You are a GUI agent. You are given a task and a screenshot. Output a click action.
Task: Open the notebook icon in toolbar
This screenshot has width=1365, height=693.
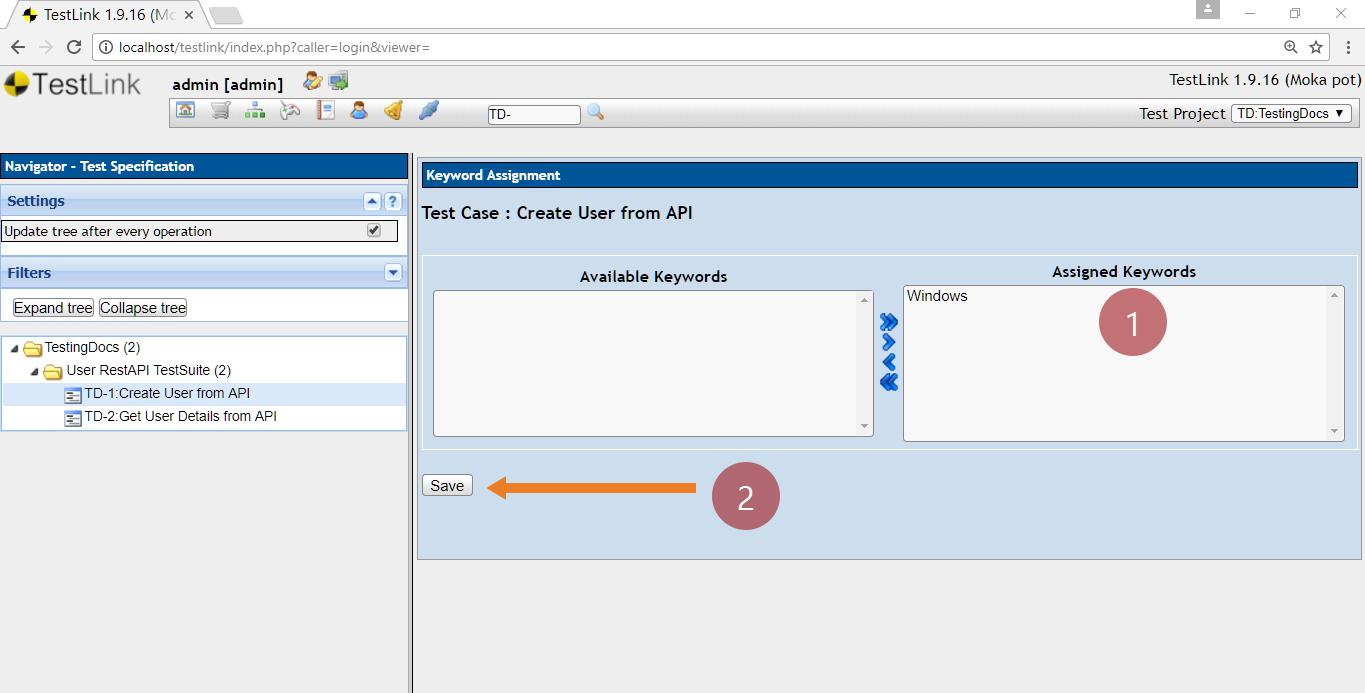(325, 111)
